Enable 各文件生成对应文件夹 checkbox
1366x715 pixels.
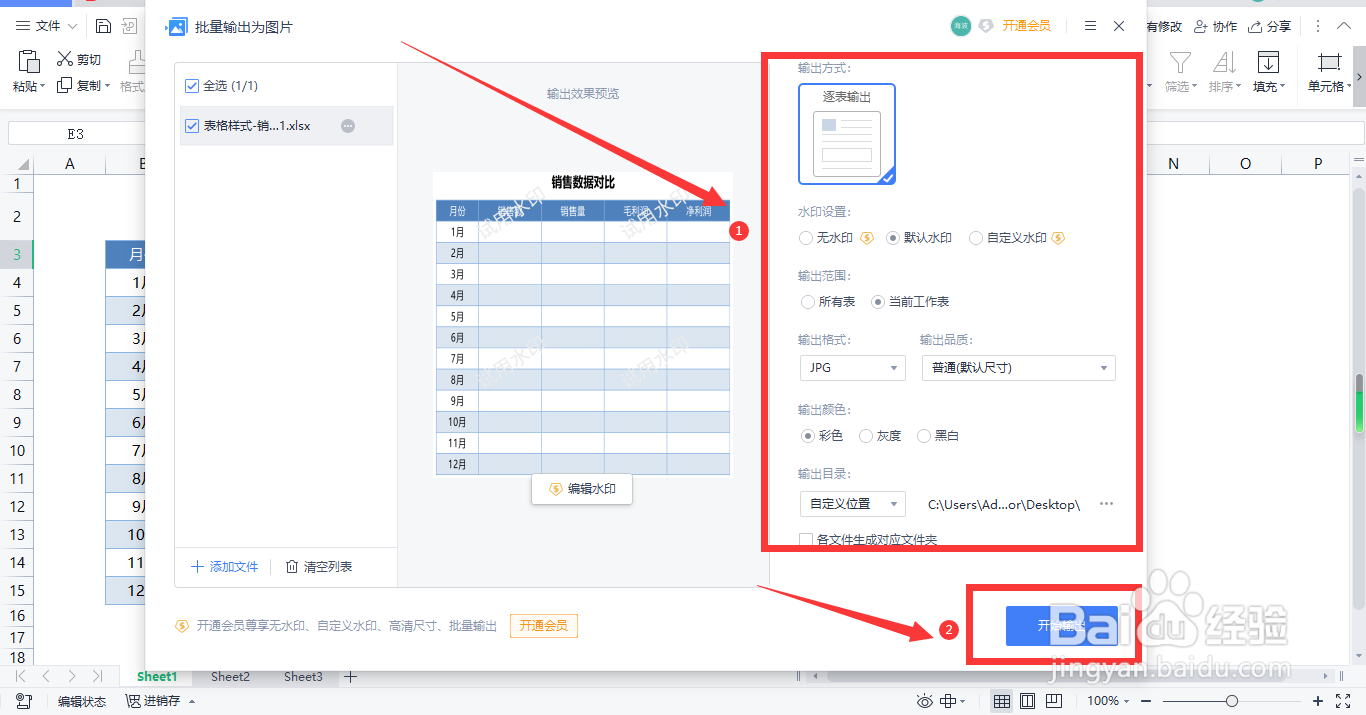(805, 539)
